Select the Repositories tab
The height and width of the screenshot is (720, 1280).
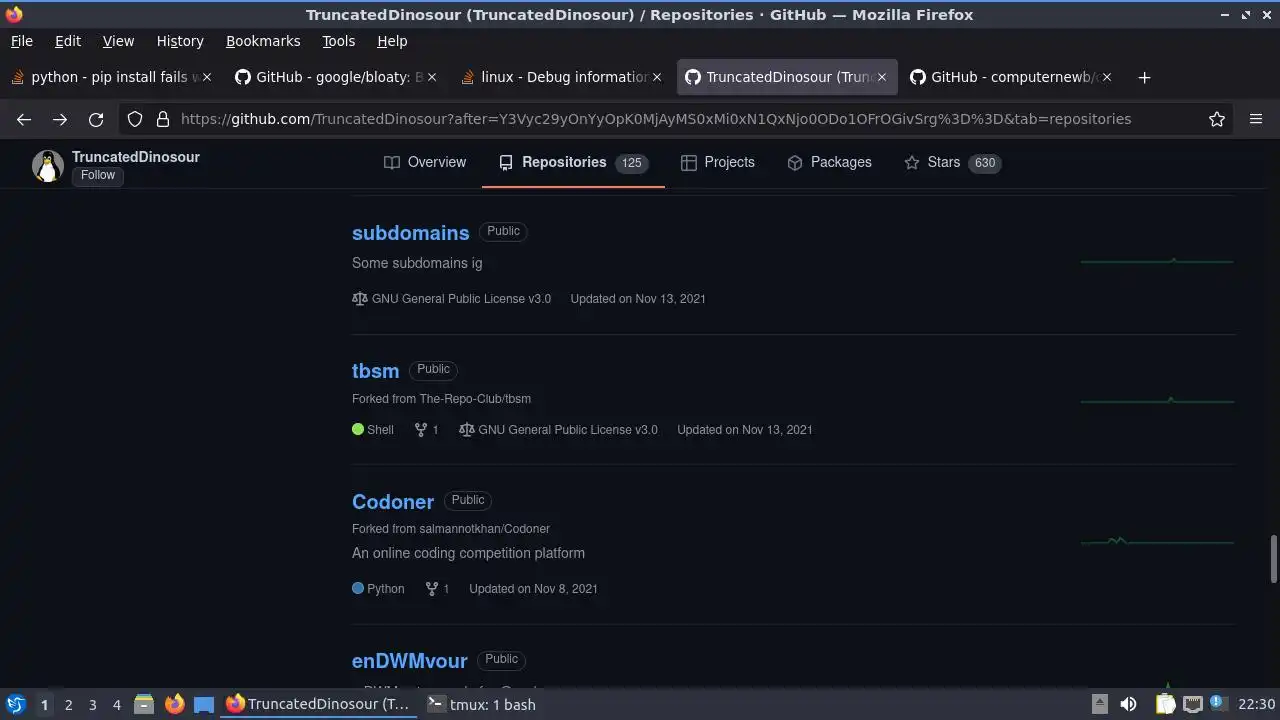pyautogui.click(x=573, y=162)
